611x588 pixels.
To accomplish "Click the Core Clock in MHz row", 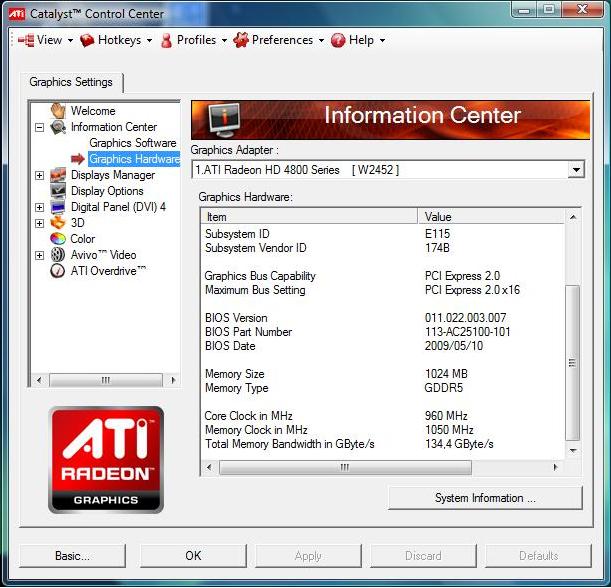I will tap(383, 416).
